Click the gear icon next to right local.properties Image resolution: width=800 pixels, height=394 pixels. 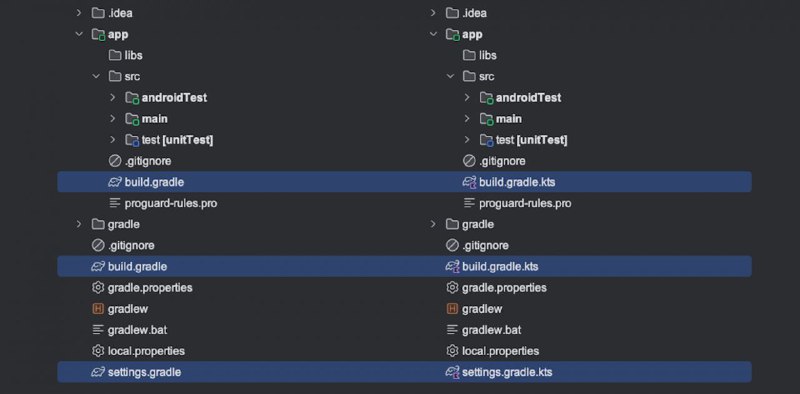(x=452, y=351)
